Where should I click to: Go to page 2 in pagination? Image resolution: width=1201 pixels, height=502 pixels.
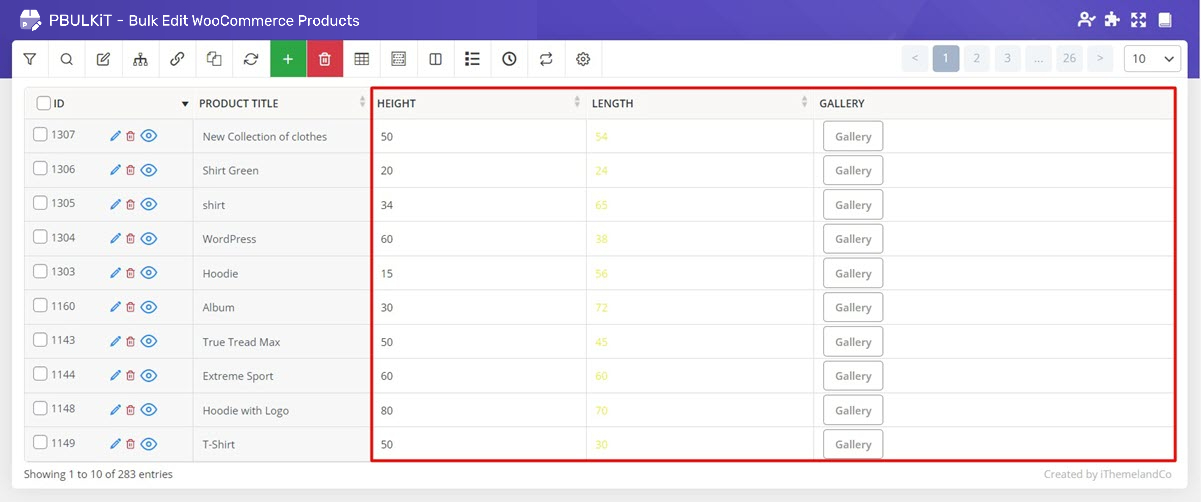pos(977,59)
